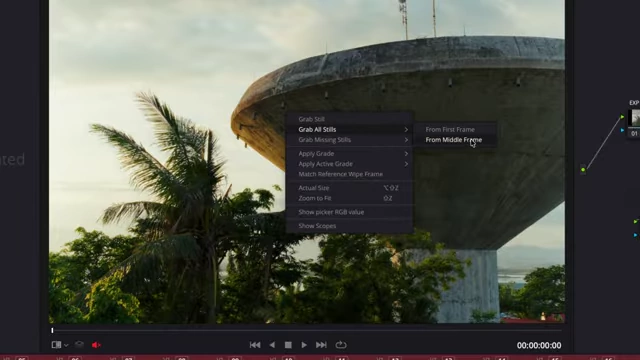Jump to first frame of clip

(255, 345)
